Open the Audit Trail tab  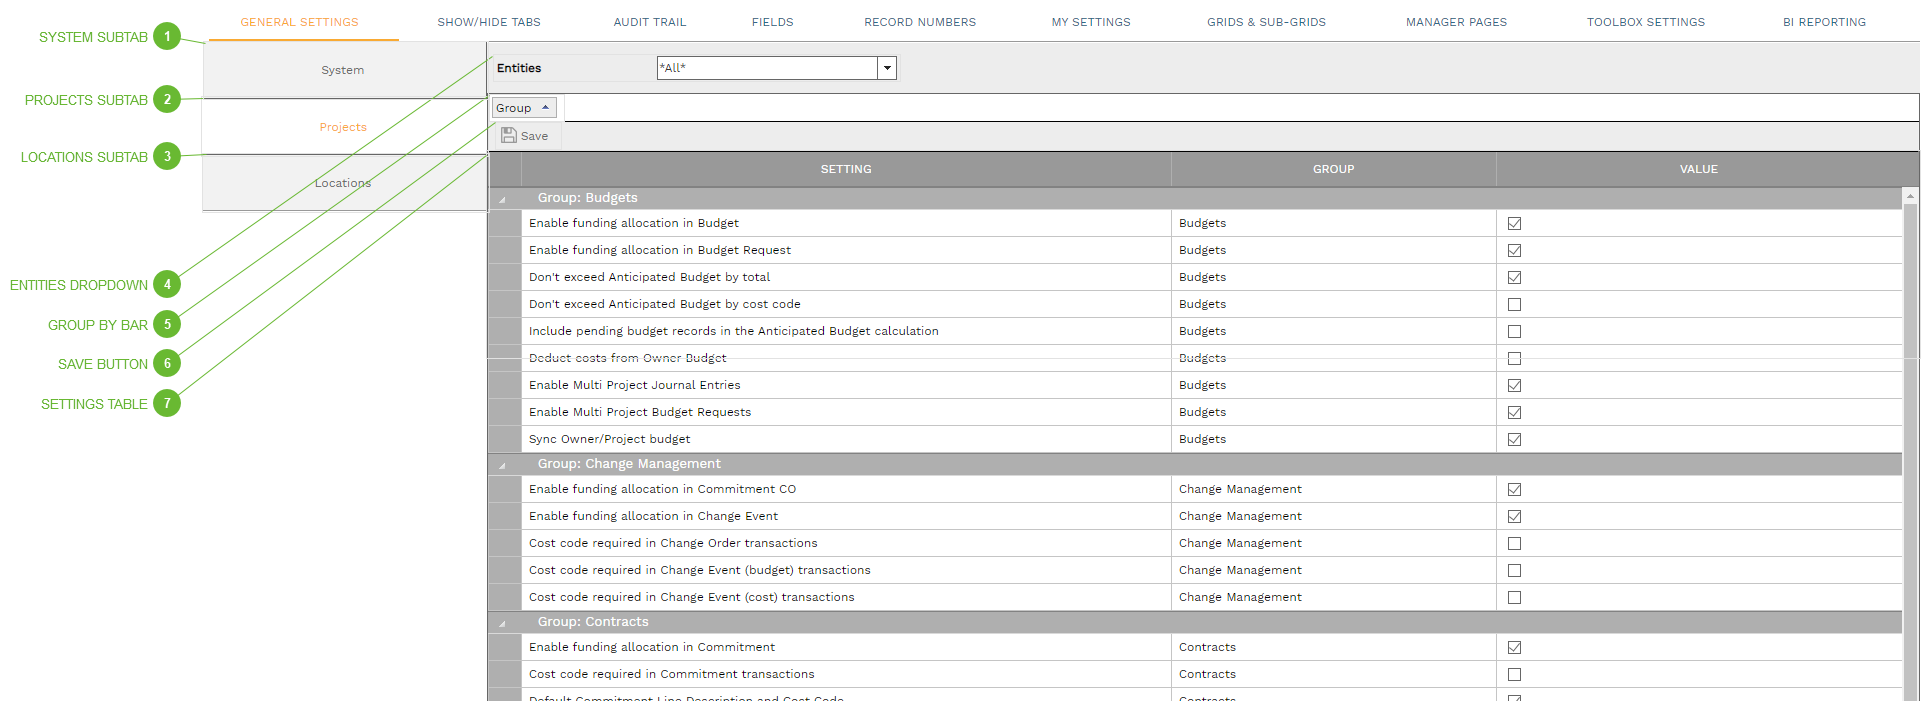click(650, 22)
